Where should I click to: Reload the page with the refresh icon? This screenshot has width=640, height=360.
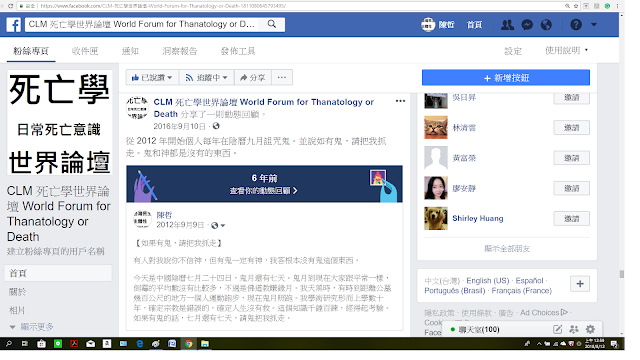pos(10,6)
